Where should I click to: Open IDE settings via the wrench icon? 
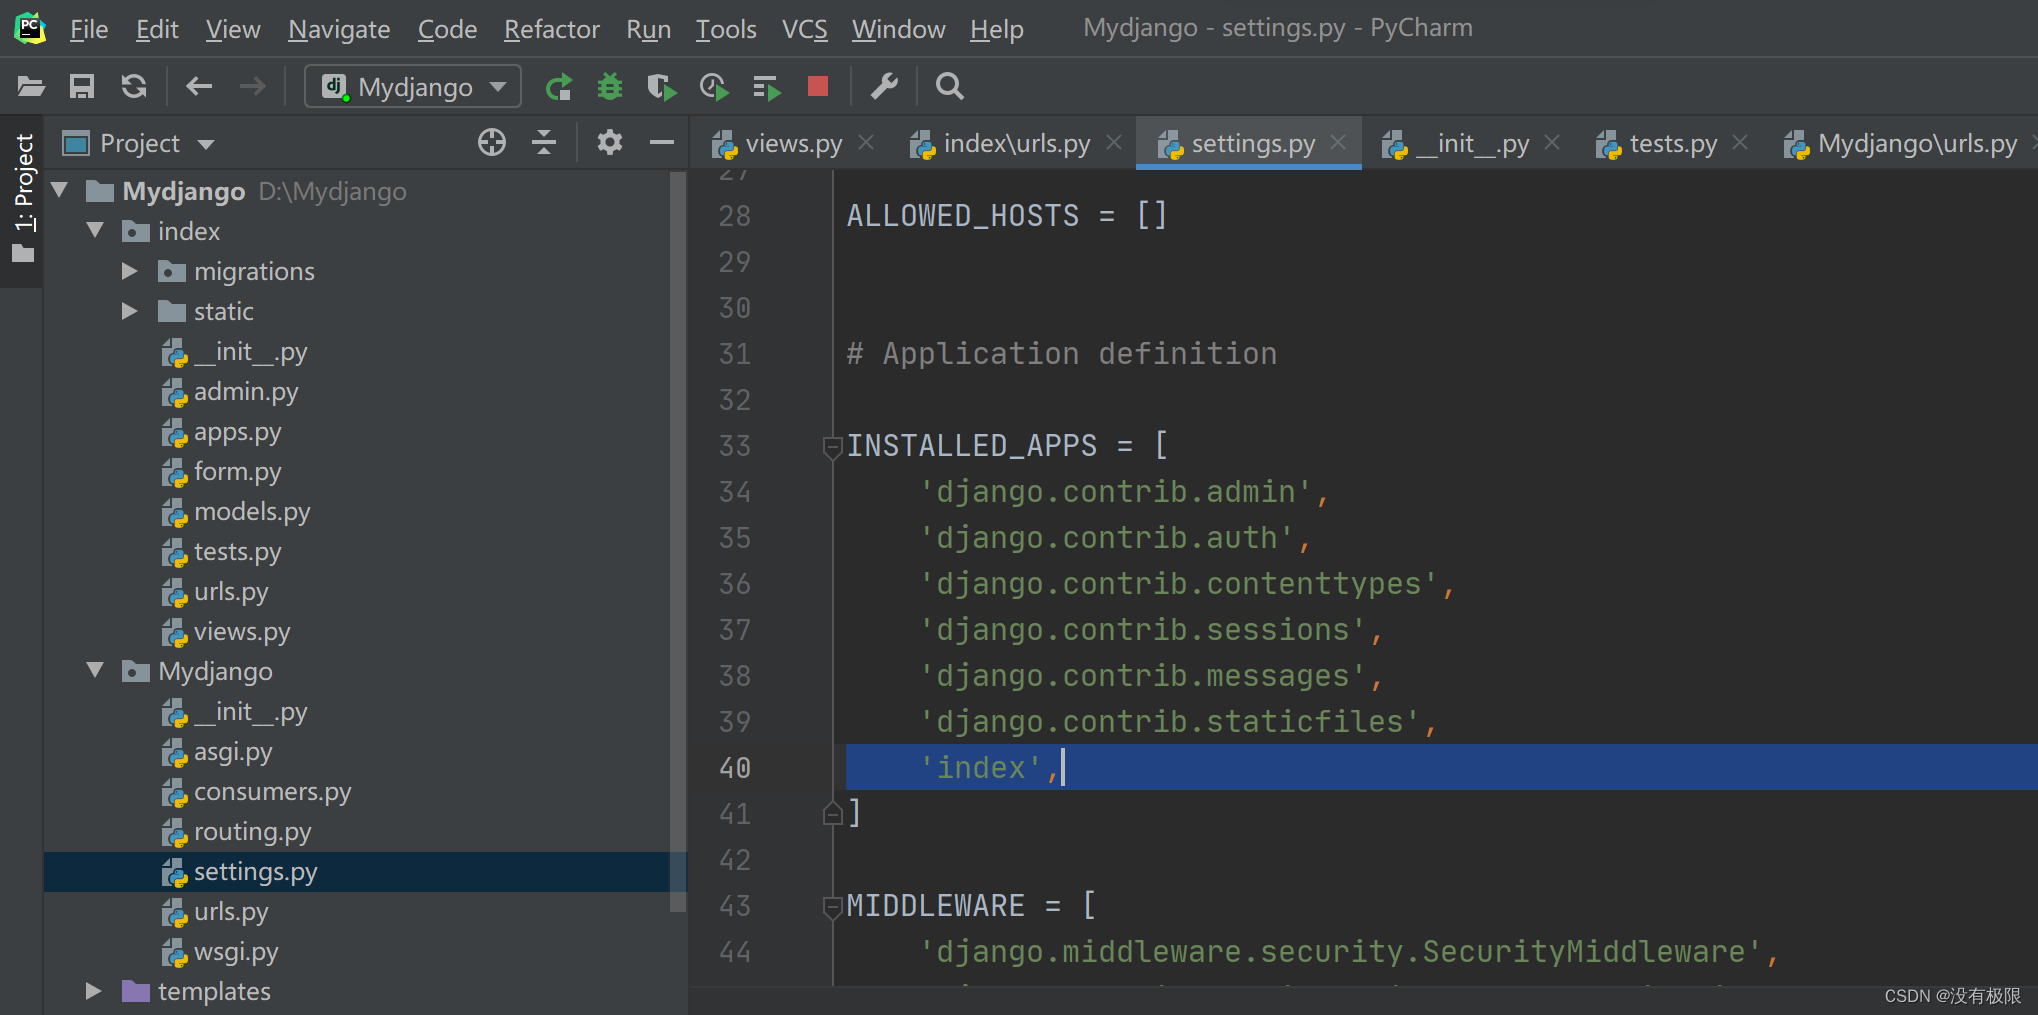click(x=884, y=87)
